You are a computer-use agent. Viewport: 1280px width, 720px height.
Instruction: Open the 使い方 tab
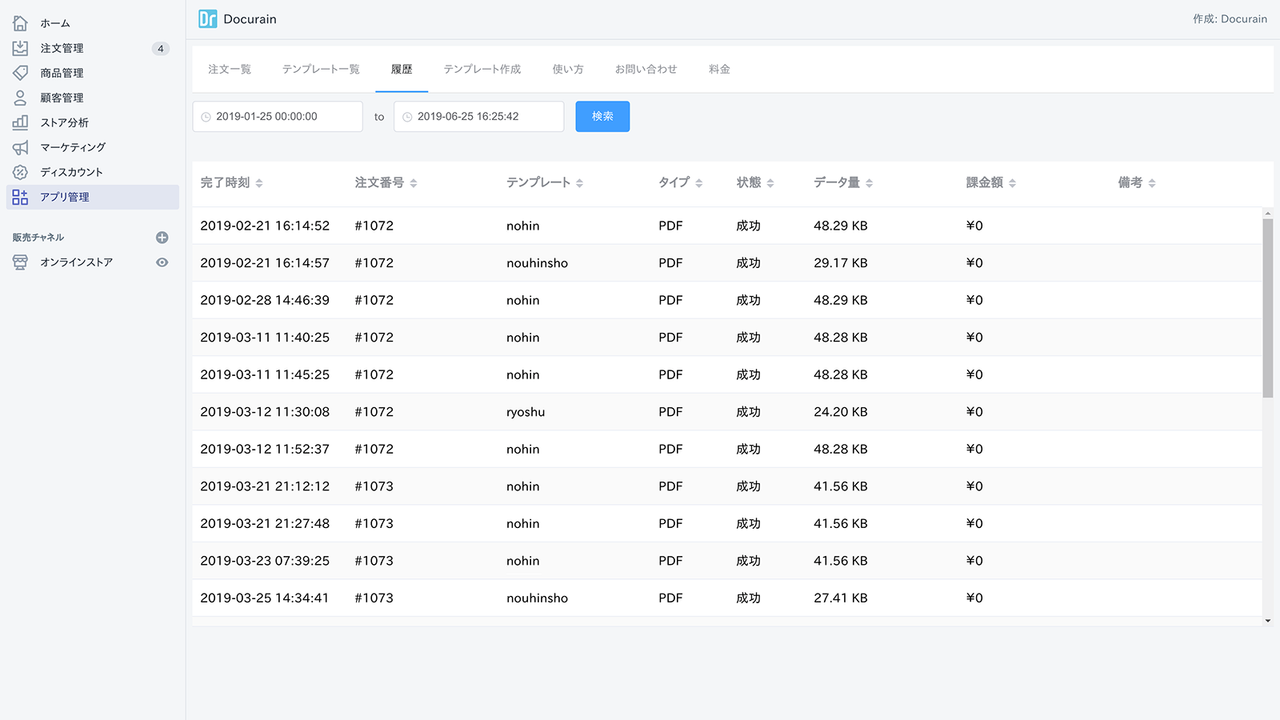point(568,69)
